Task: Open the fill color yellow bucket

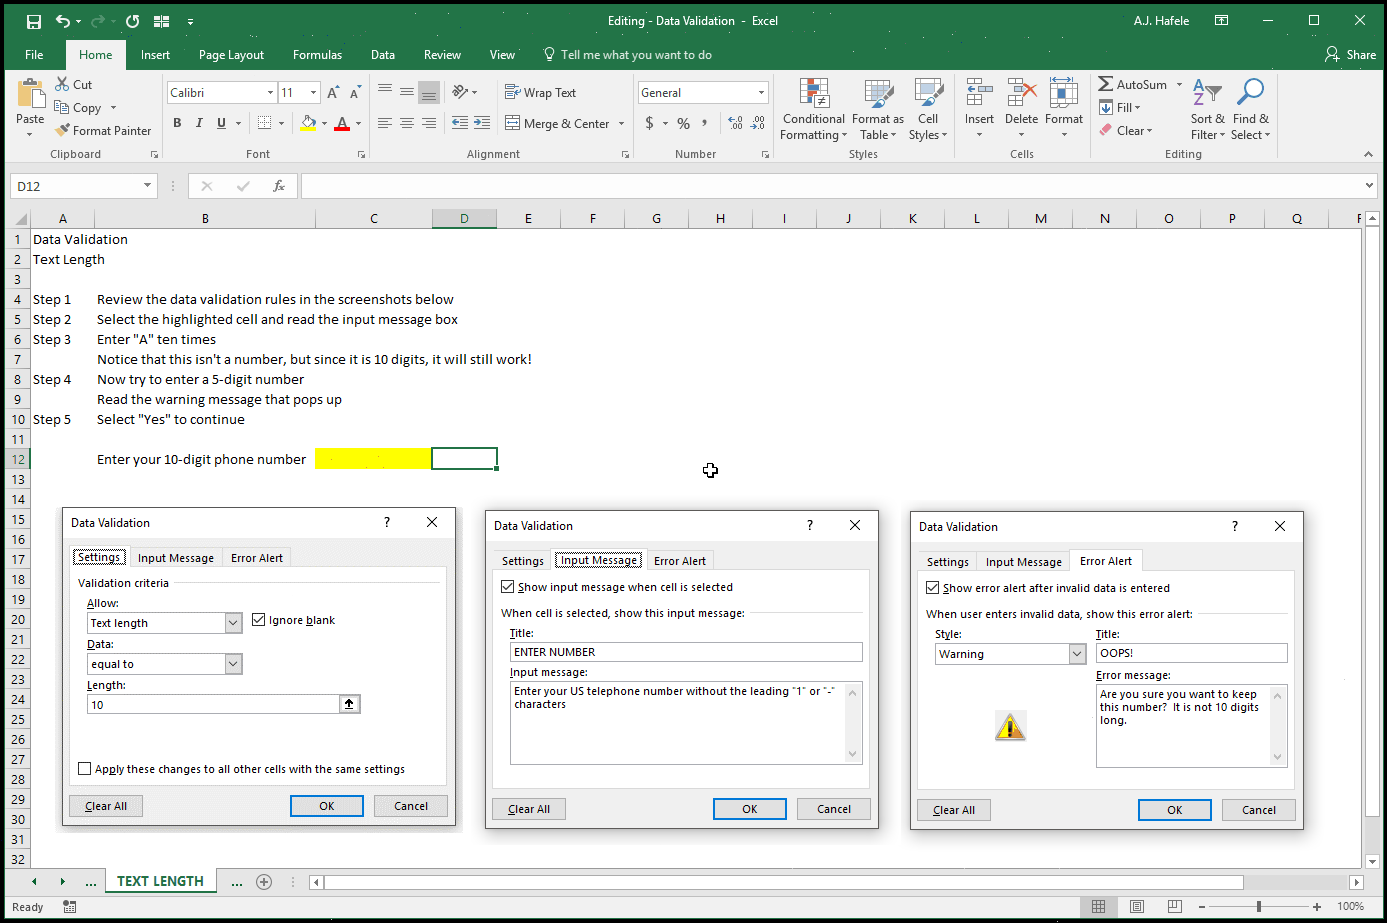Action: click(x=308, y=123)
